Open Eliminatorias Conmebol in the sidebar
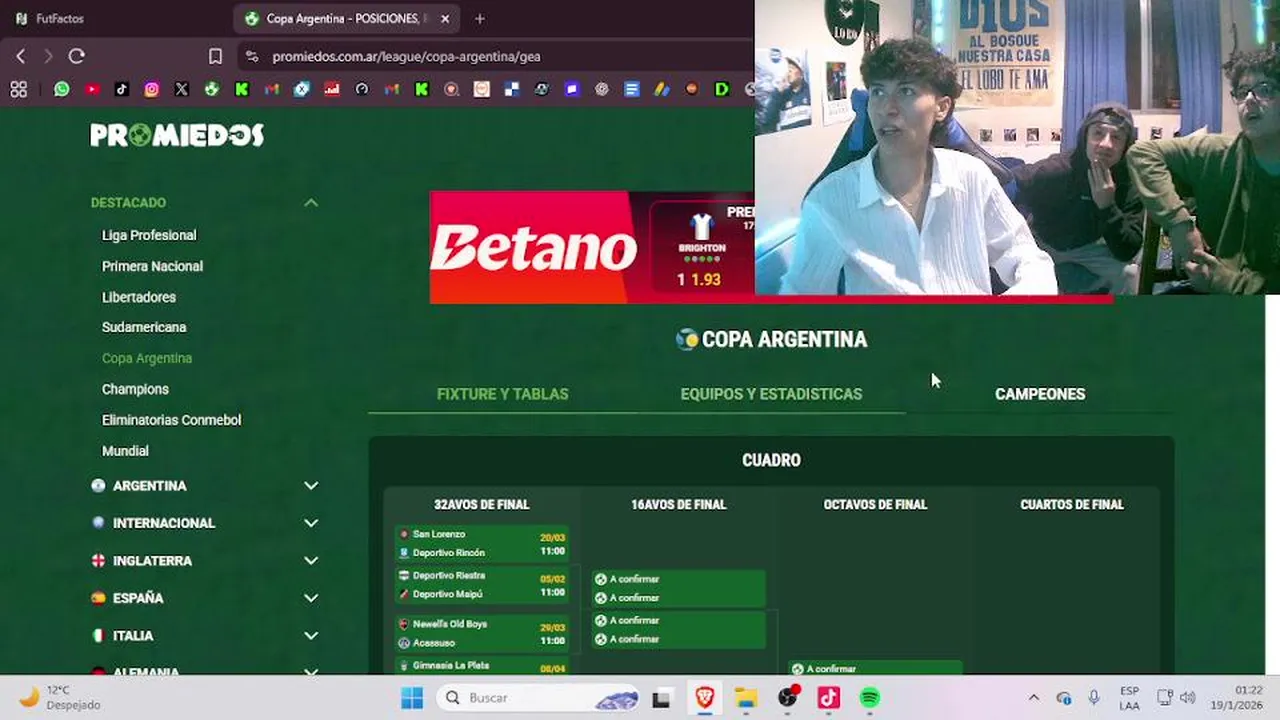The width and height of the screenshot is (1280, 720). coord(171,420)
